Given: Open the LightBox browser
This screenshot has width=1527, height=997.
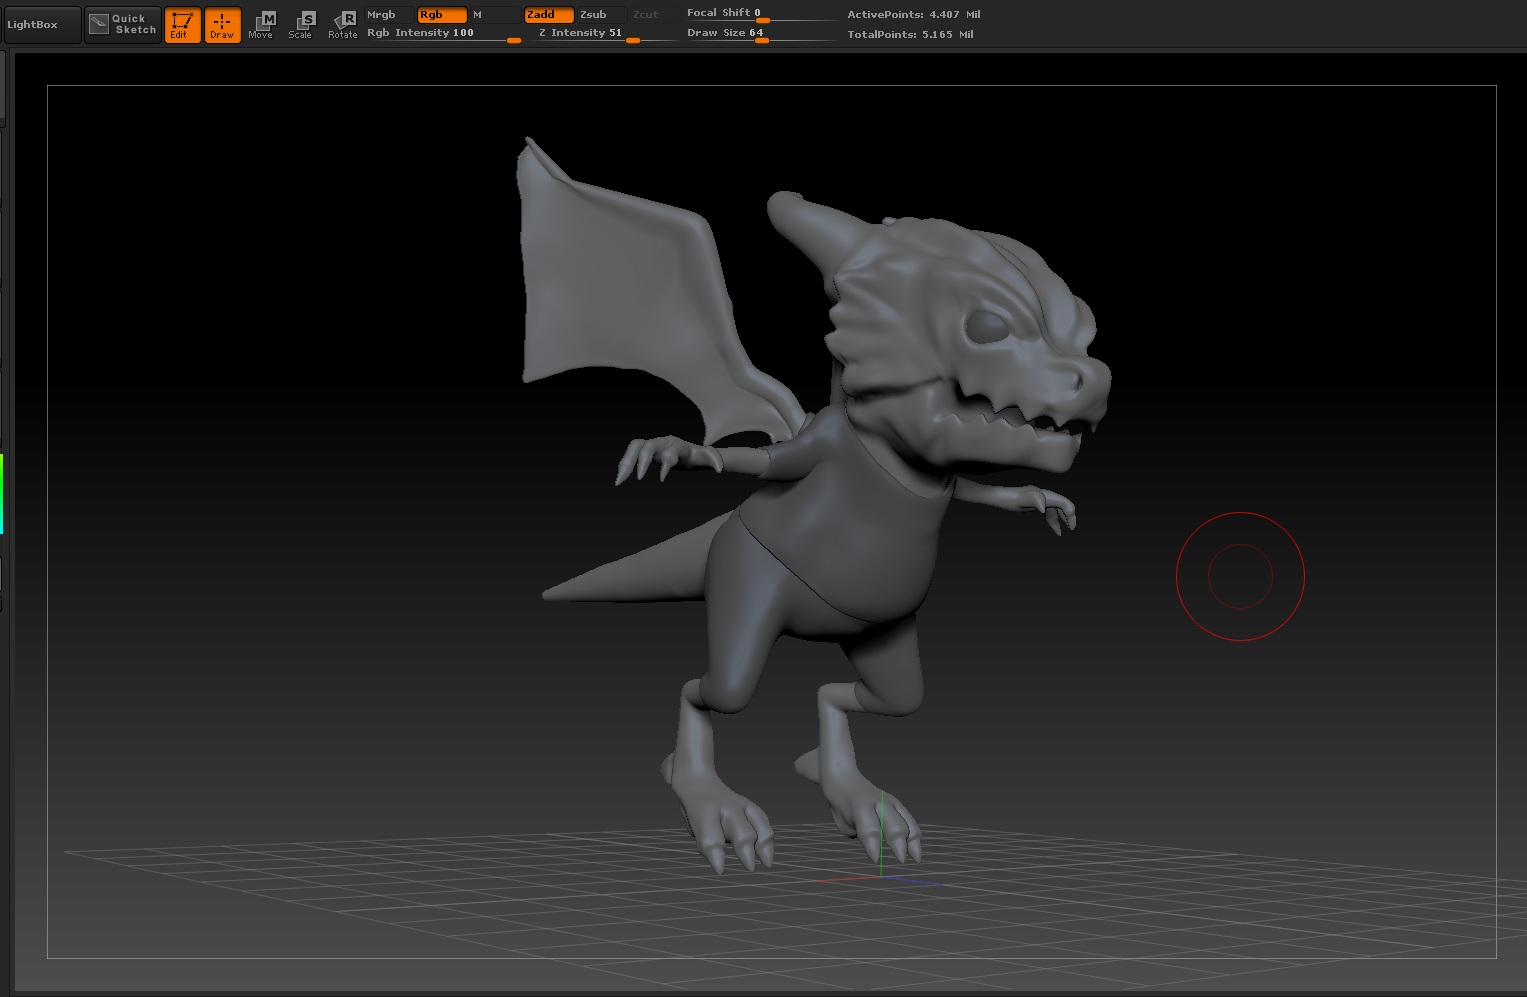Looking at the screenshot, I should [x=41, y=24].
